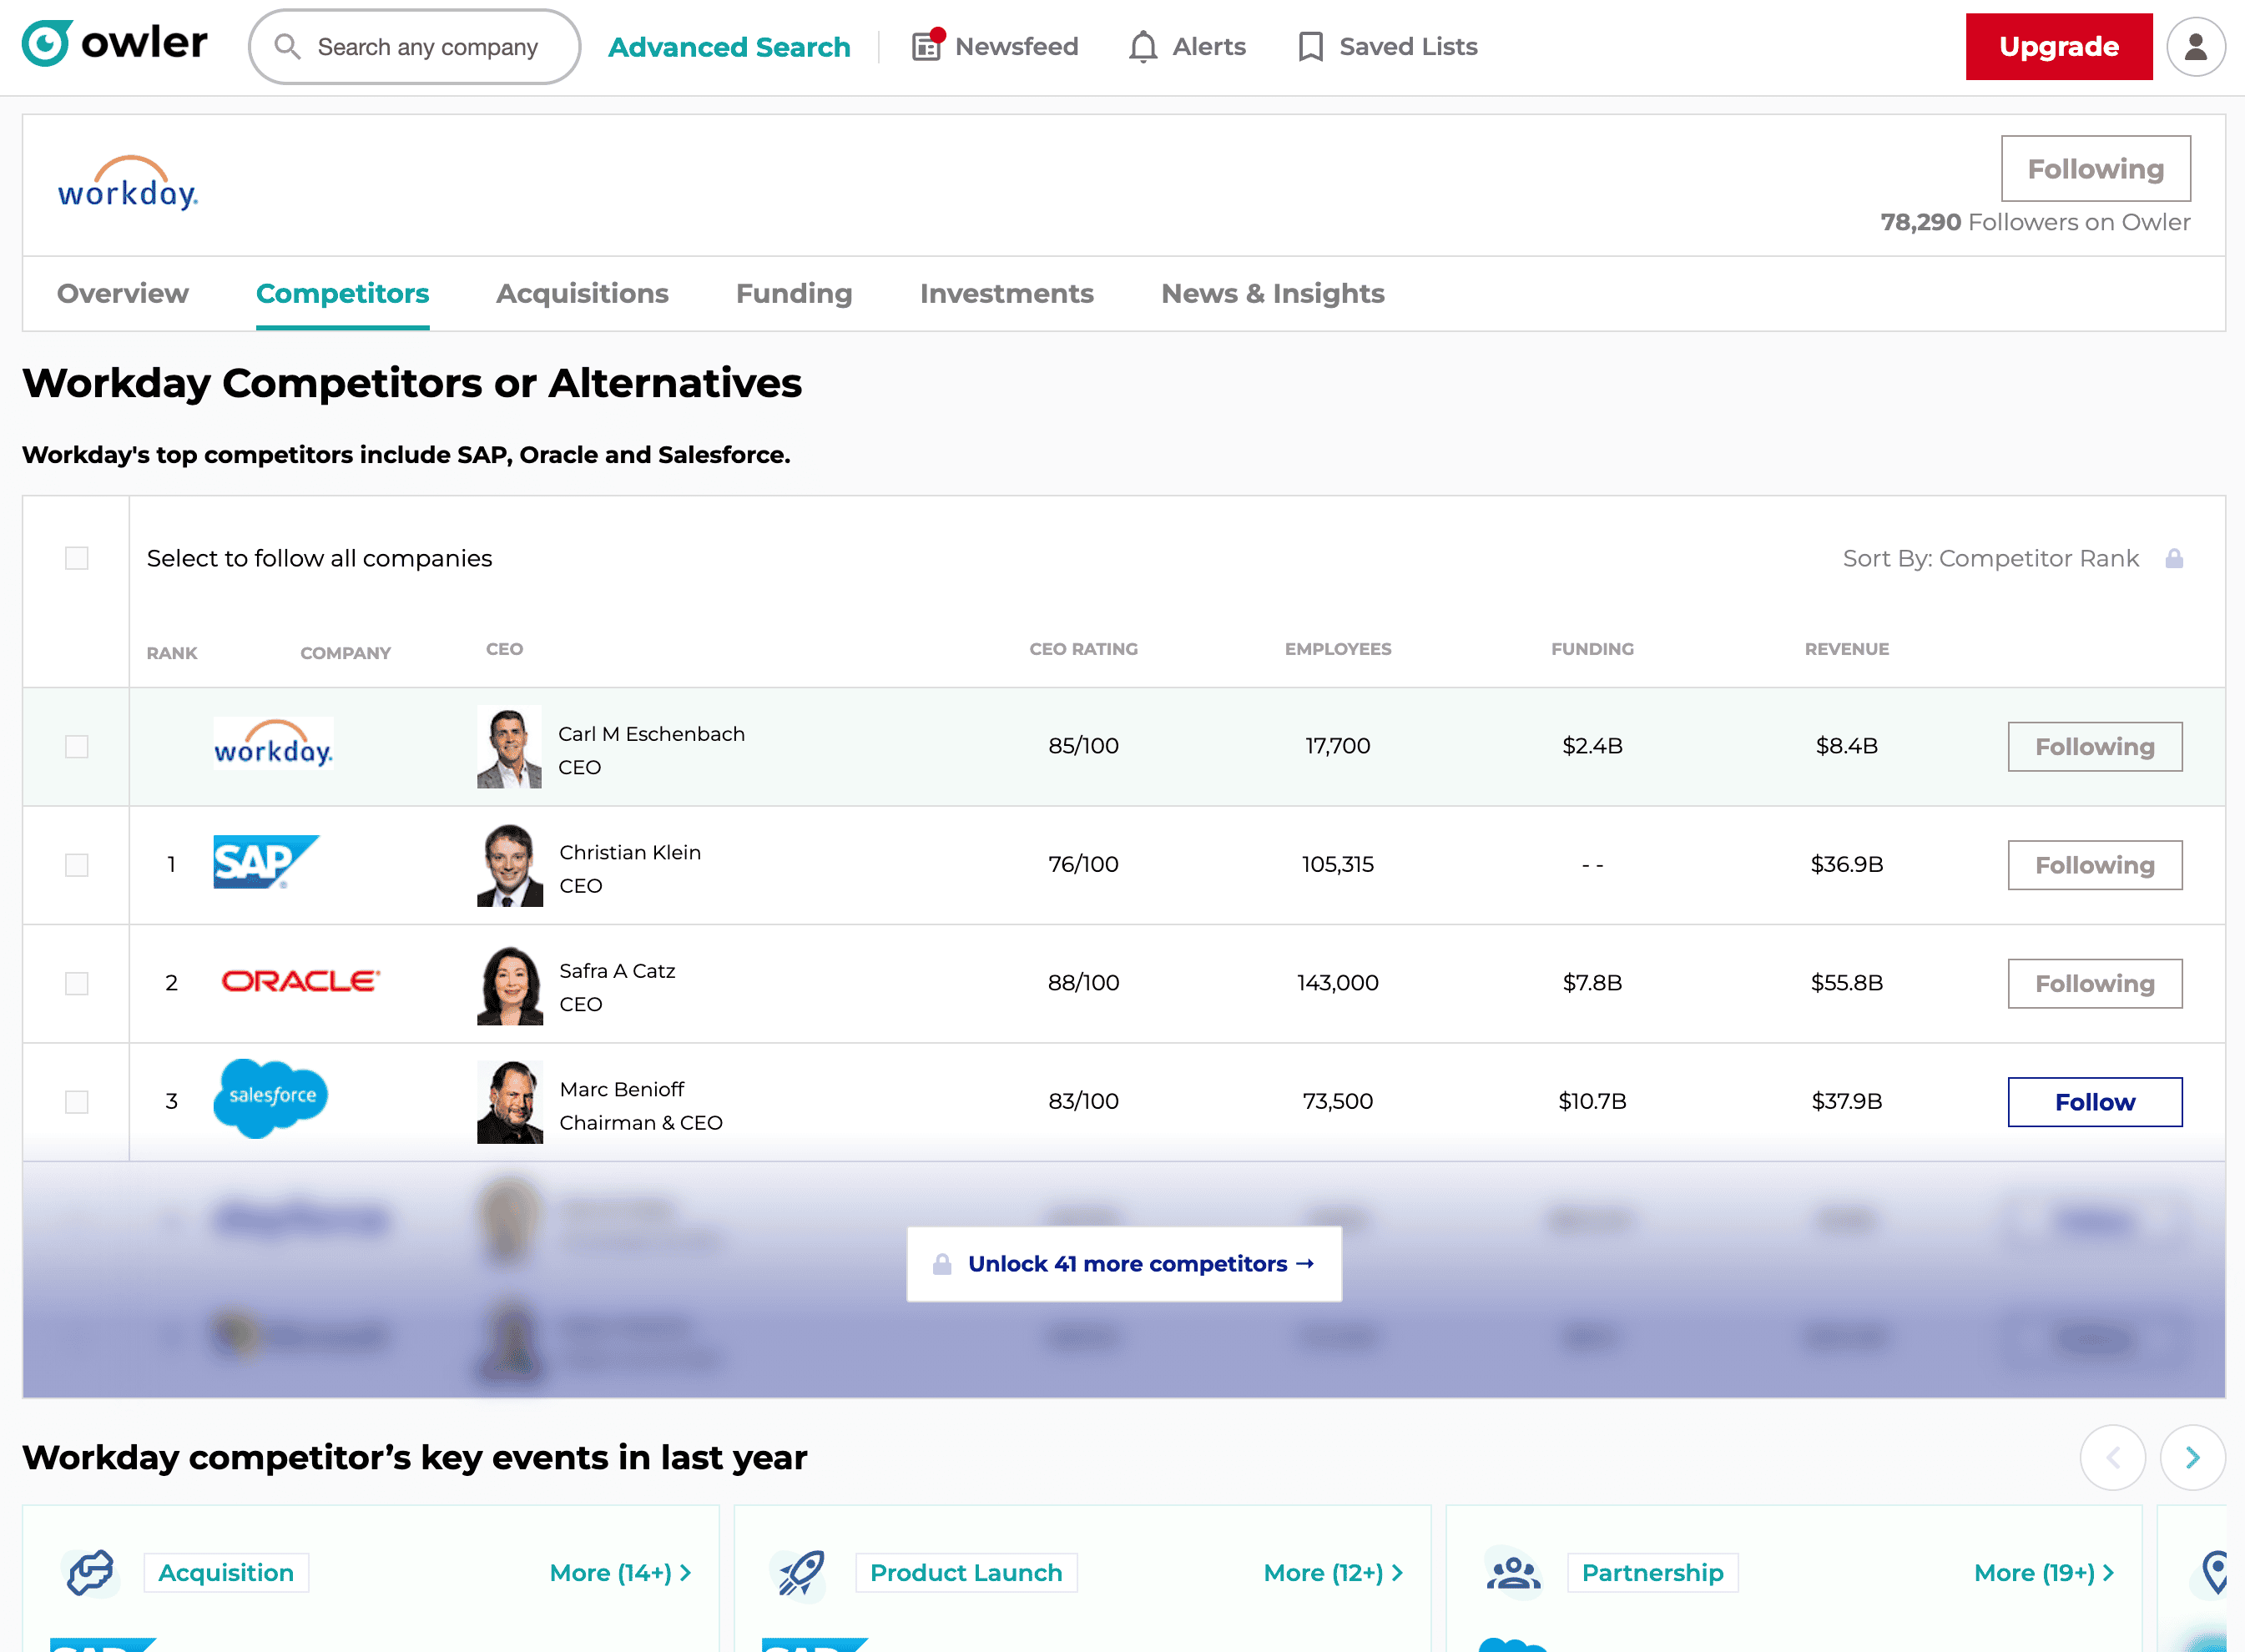Tick the SAP row checkbox

click(77, 865)
